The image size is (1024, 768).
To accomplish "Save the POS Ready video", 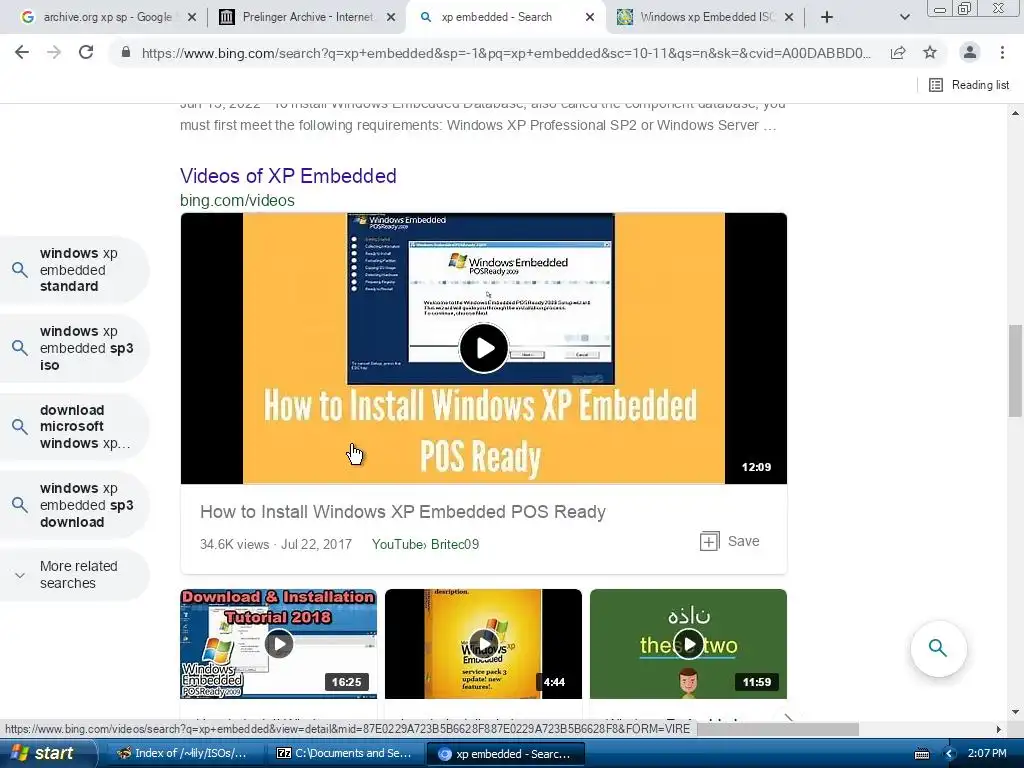I will click(x=729, y=541).
